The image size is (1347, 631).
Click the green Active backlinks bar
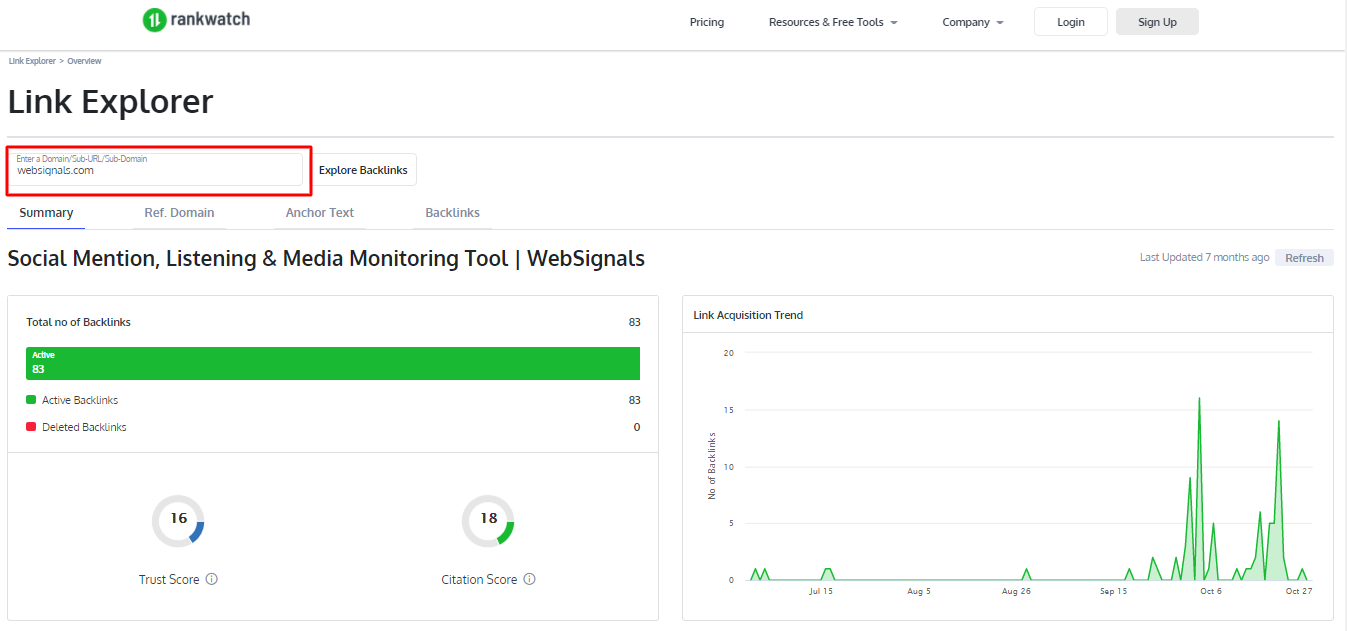pos(333,363)
